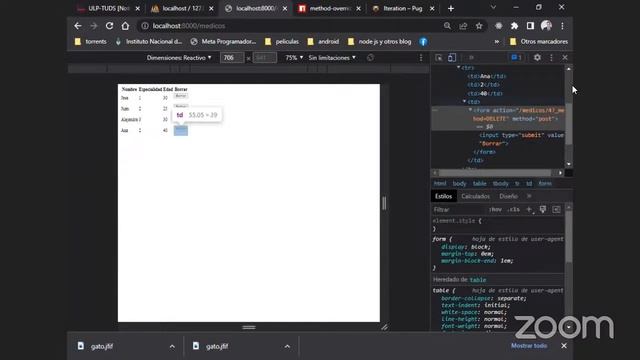
Task: Share this page via the share icon
Action: pyautogui.click(x=463, y=26)
